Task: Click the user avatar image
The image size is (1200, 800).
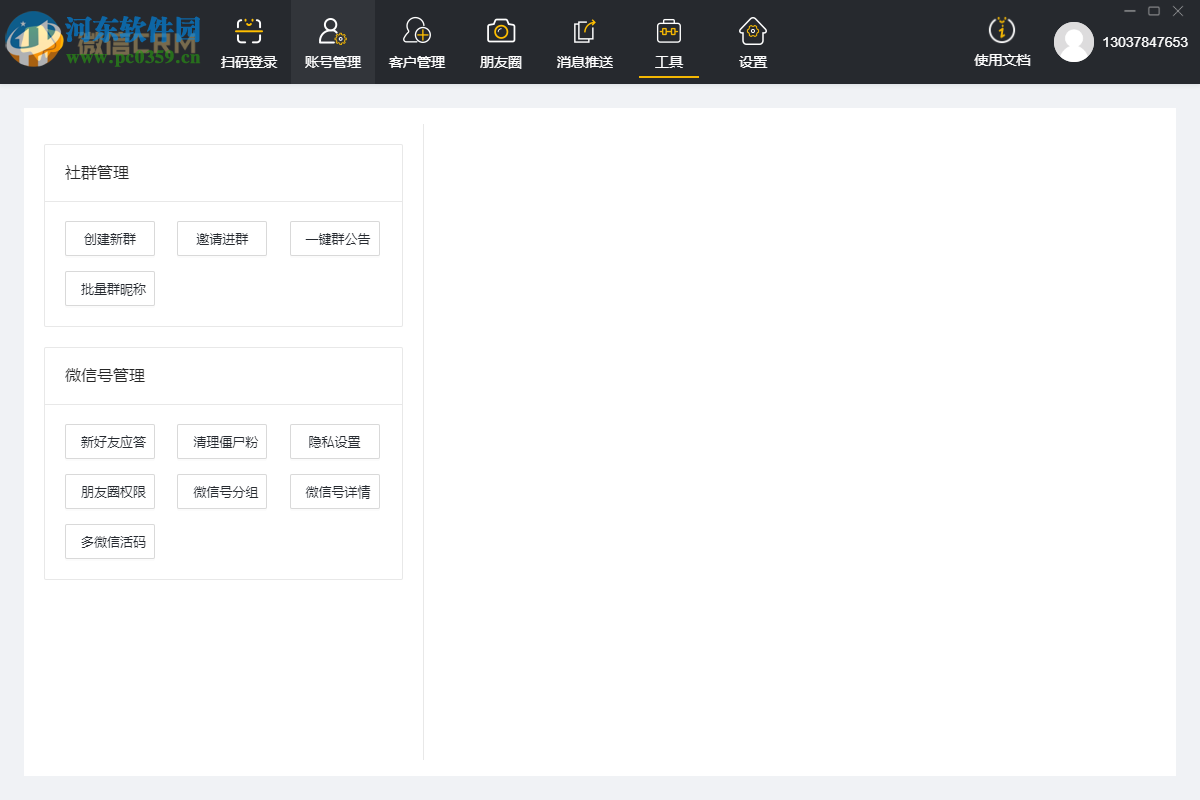Action: coord(1074,43)
